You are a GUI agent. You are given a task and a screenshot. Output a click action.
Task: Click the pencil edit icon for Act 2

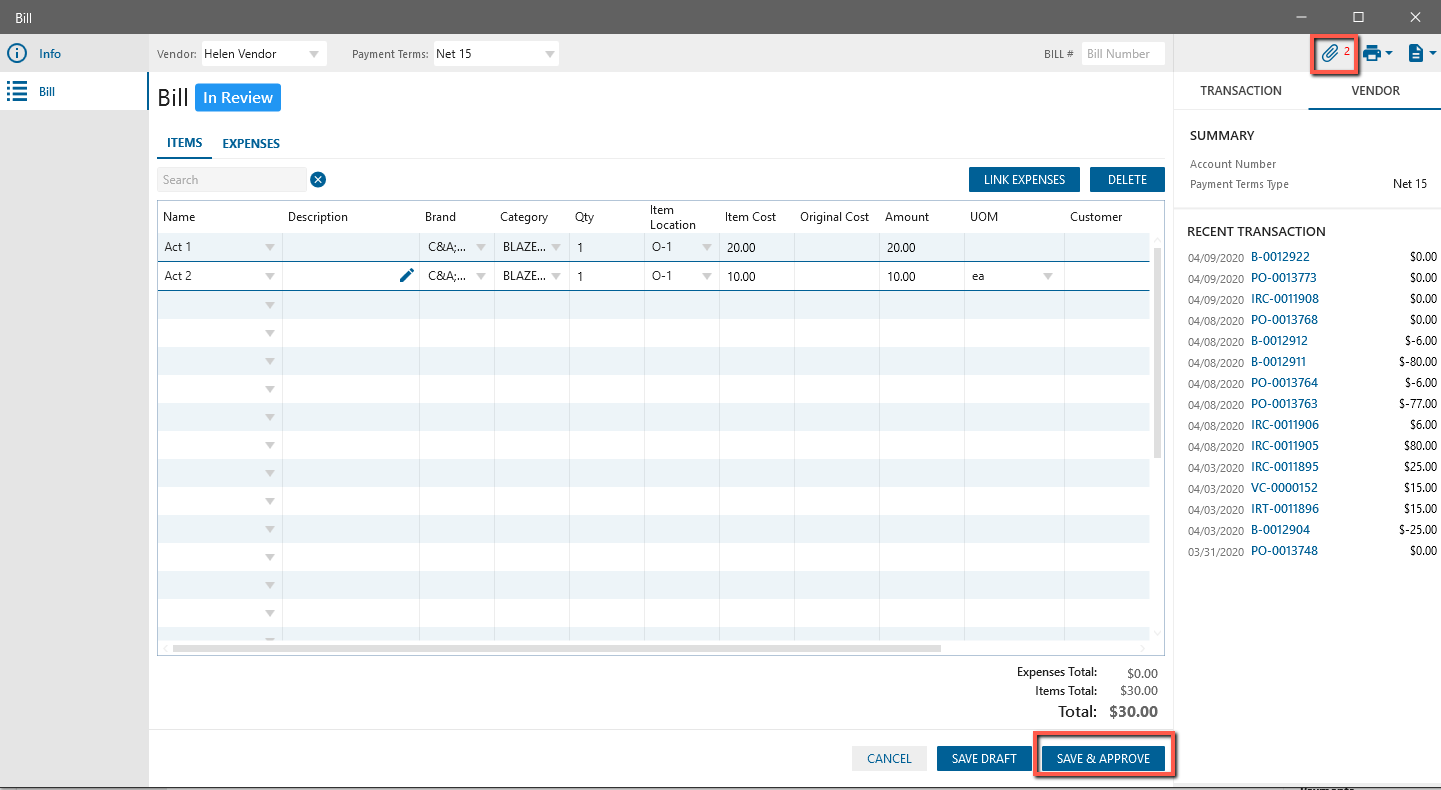[406, 276]
